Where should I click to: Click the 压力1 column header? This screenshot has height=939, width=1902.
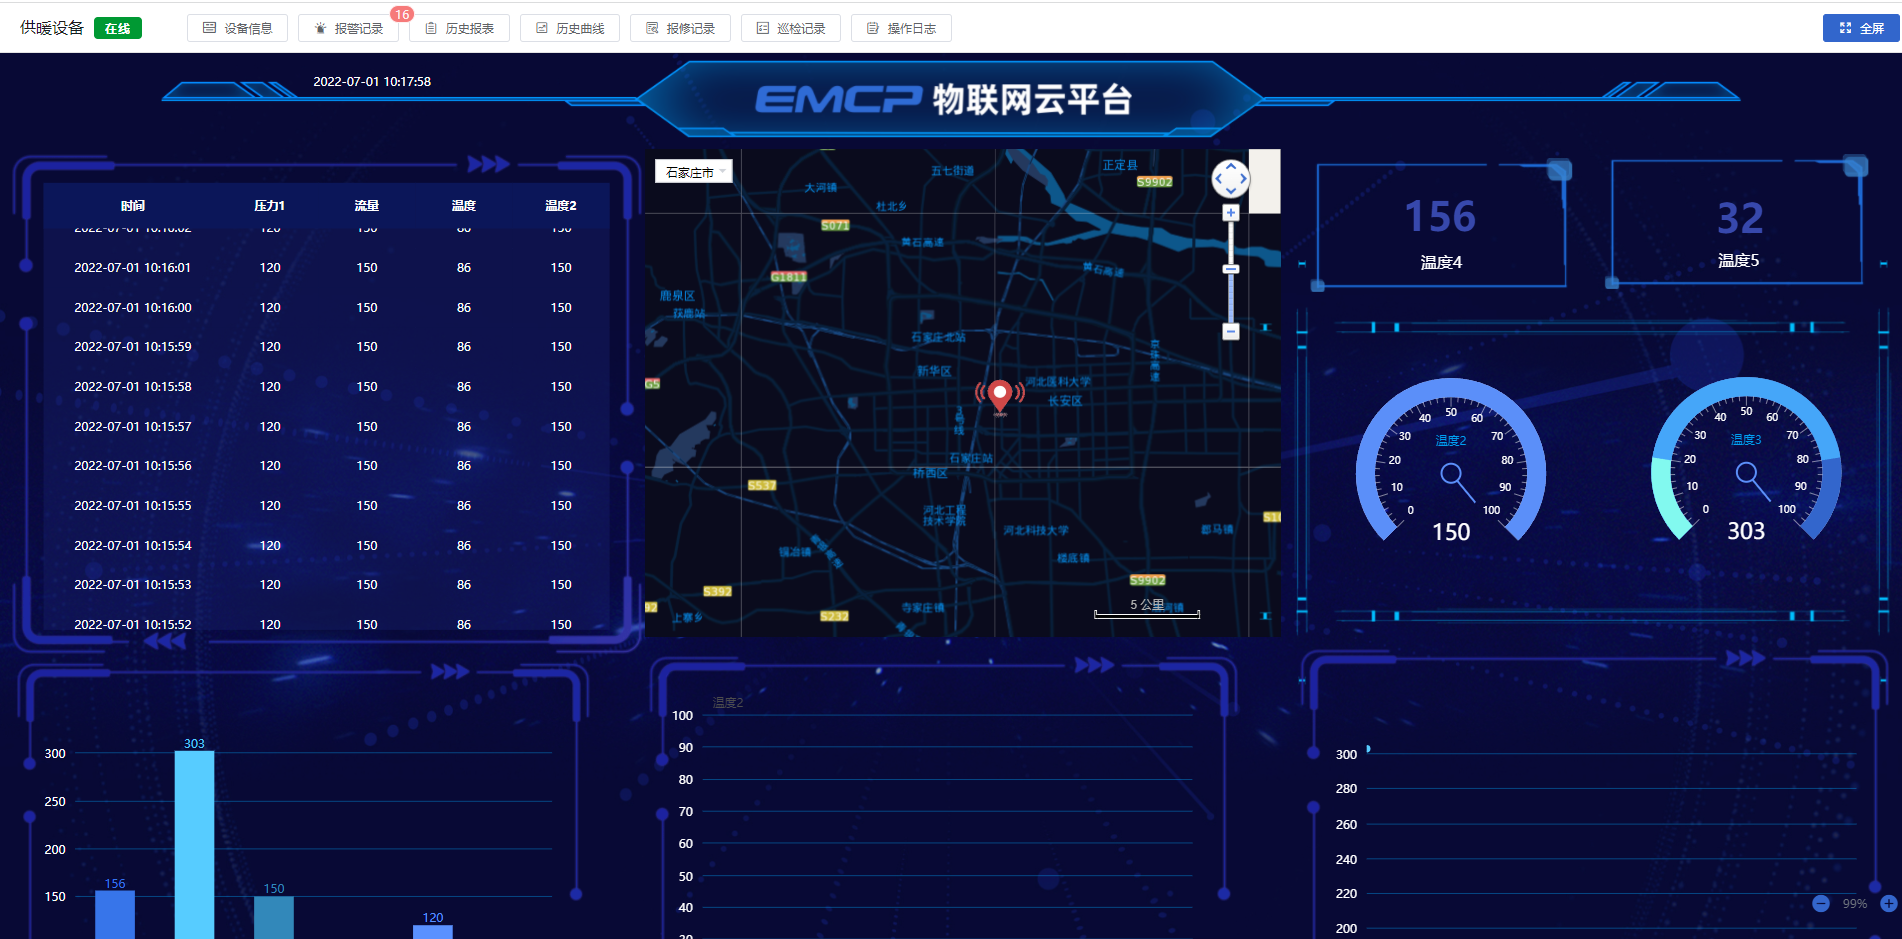tap(270, 205)
